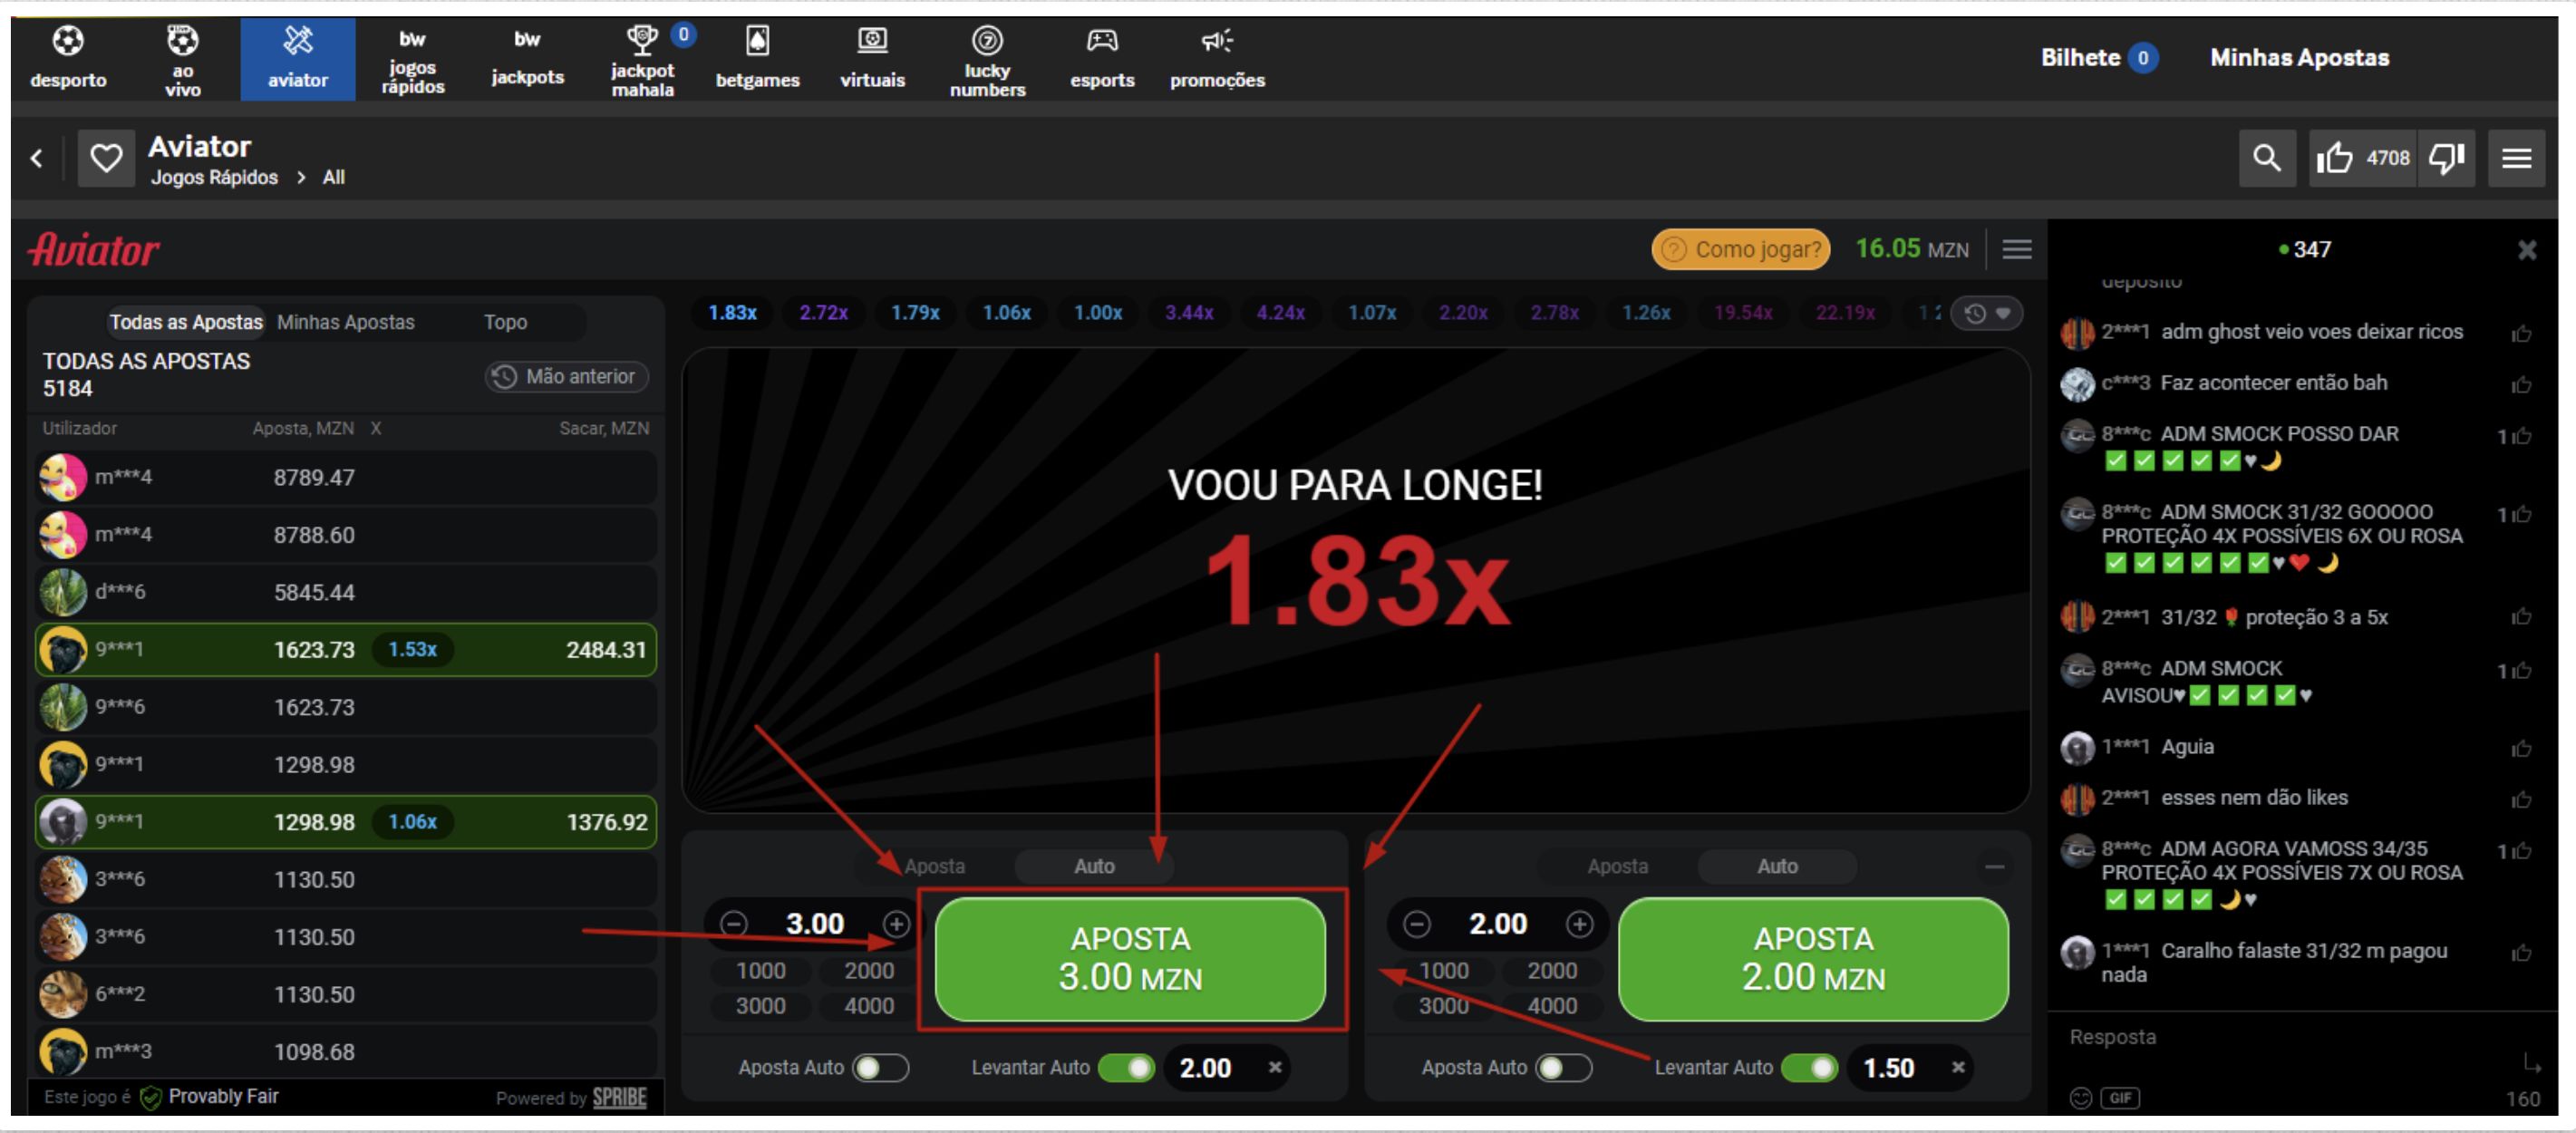Place the APOSTA 3.00 MZN bet
Screen dimensions: 2576x1133
pyautogui.click(x=1130, y=958)
